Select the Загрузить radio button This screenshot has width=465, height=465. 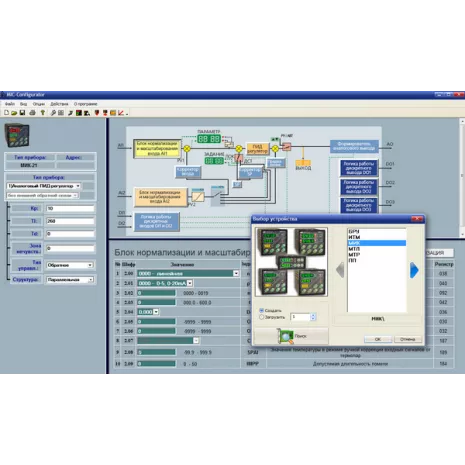coord(261,317)
